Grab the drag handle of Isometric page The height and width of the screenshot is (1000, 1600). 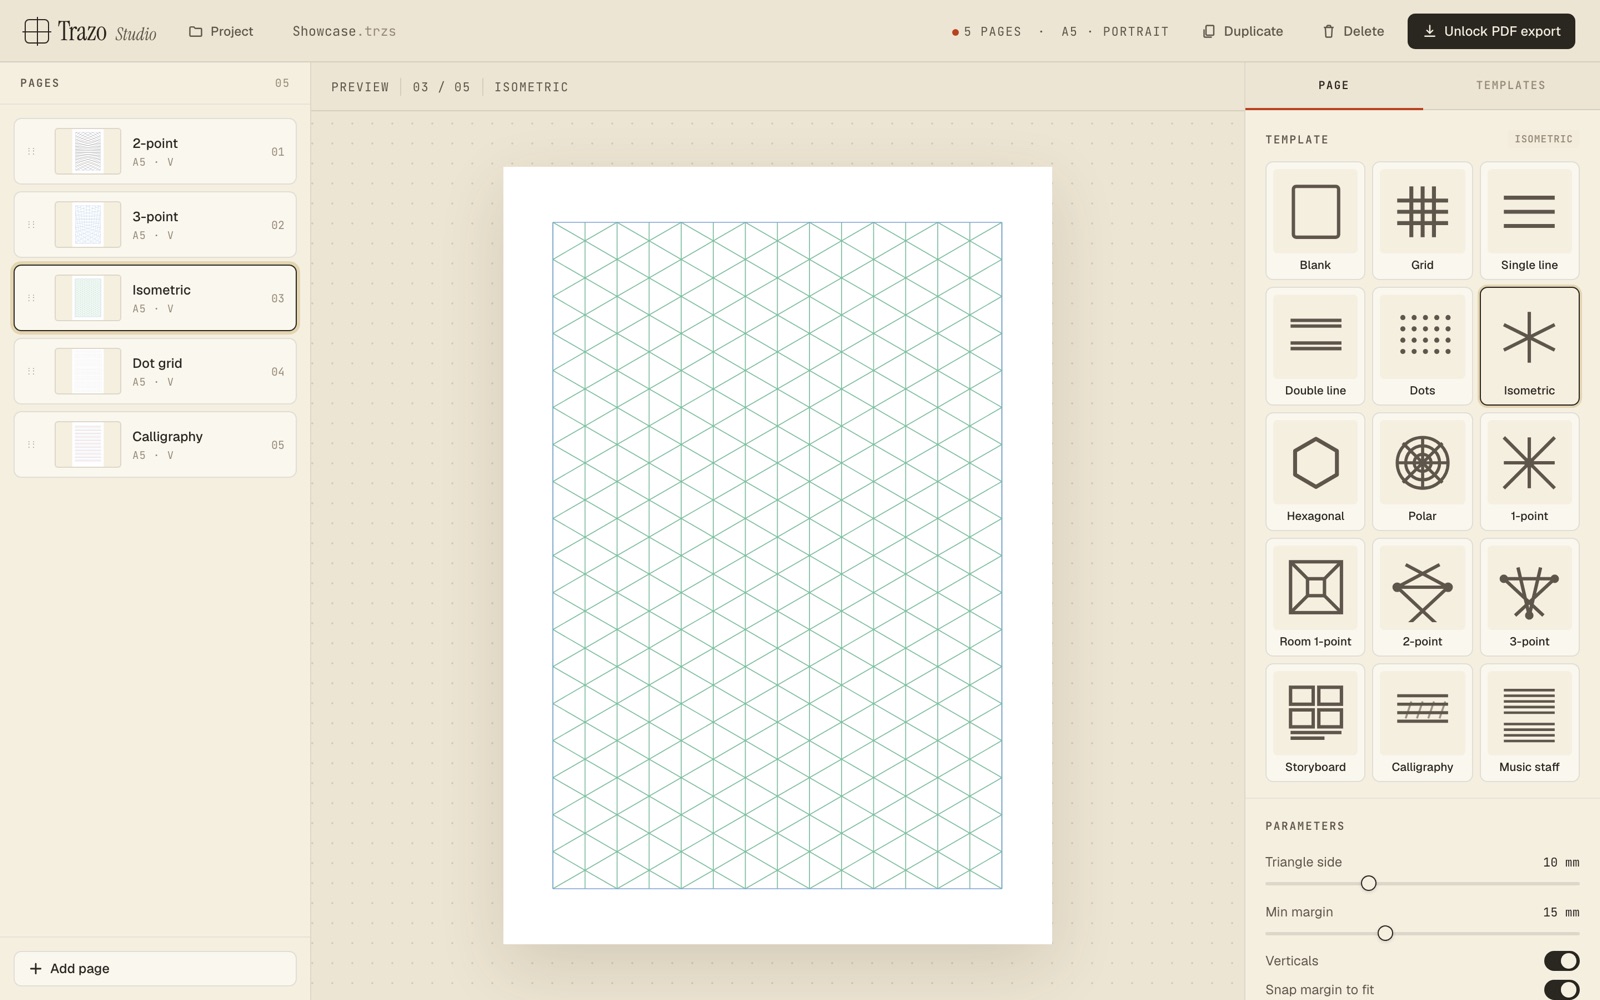click(x=31, y=298)
